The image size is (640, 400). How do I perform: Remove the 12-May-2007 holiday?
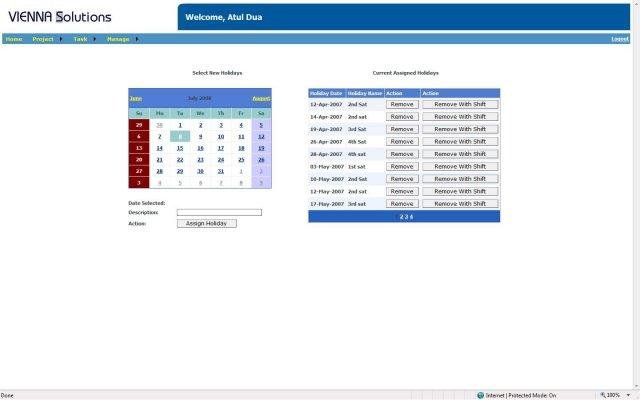[402, 191]
